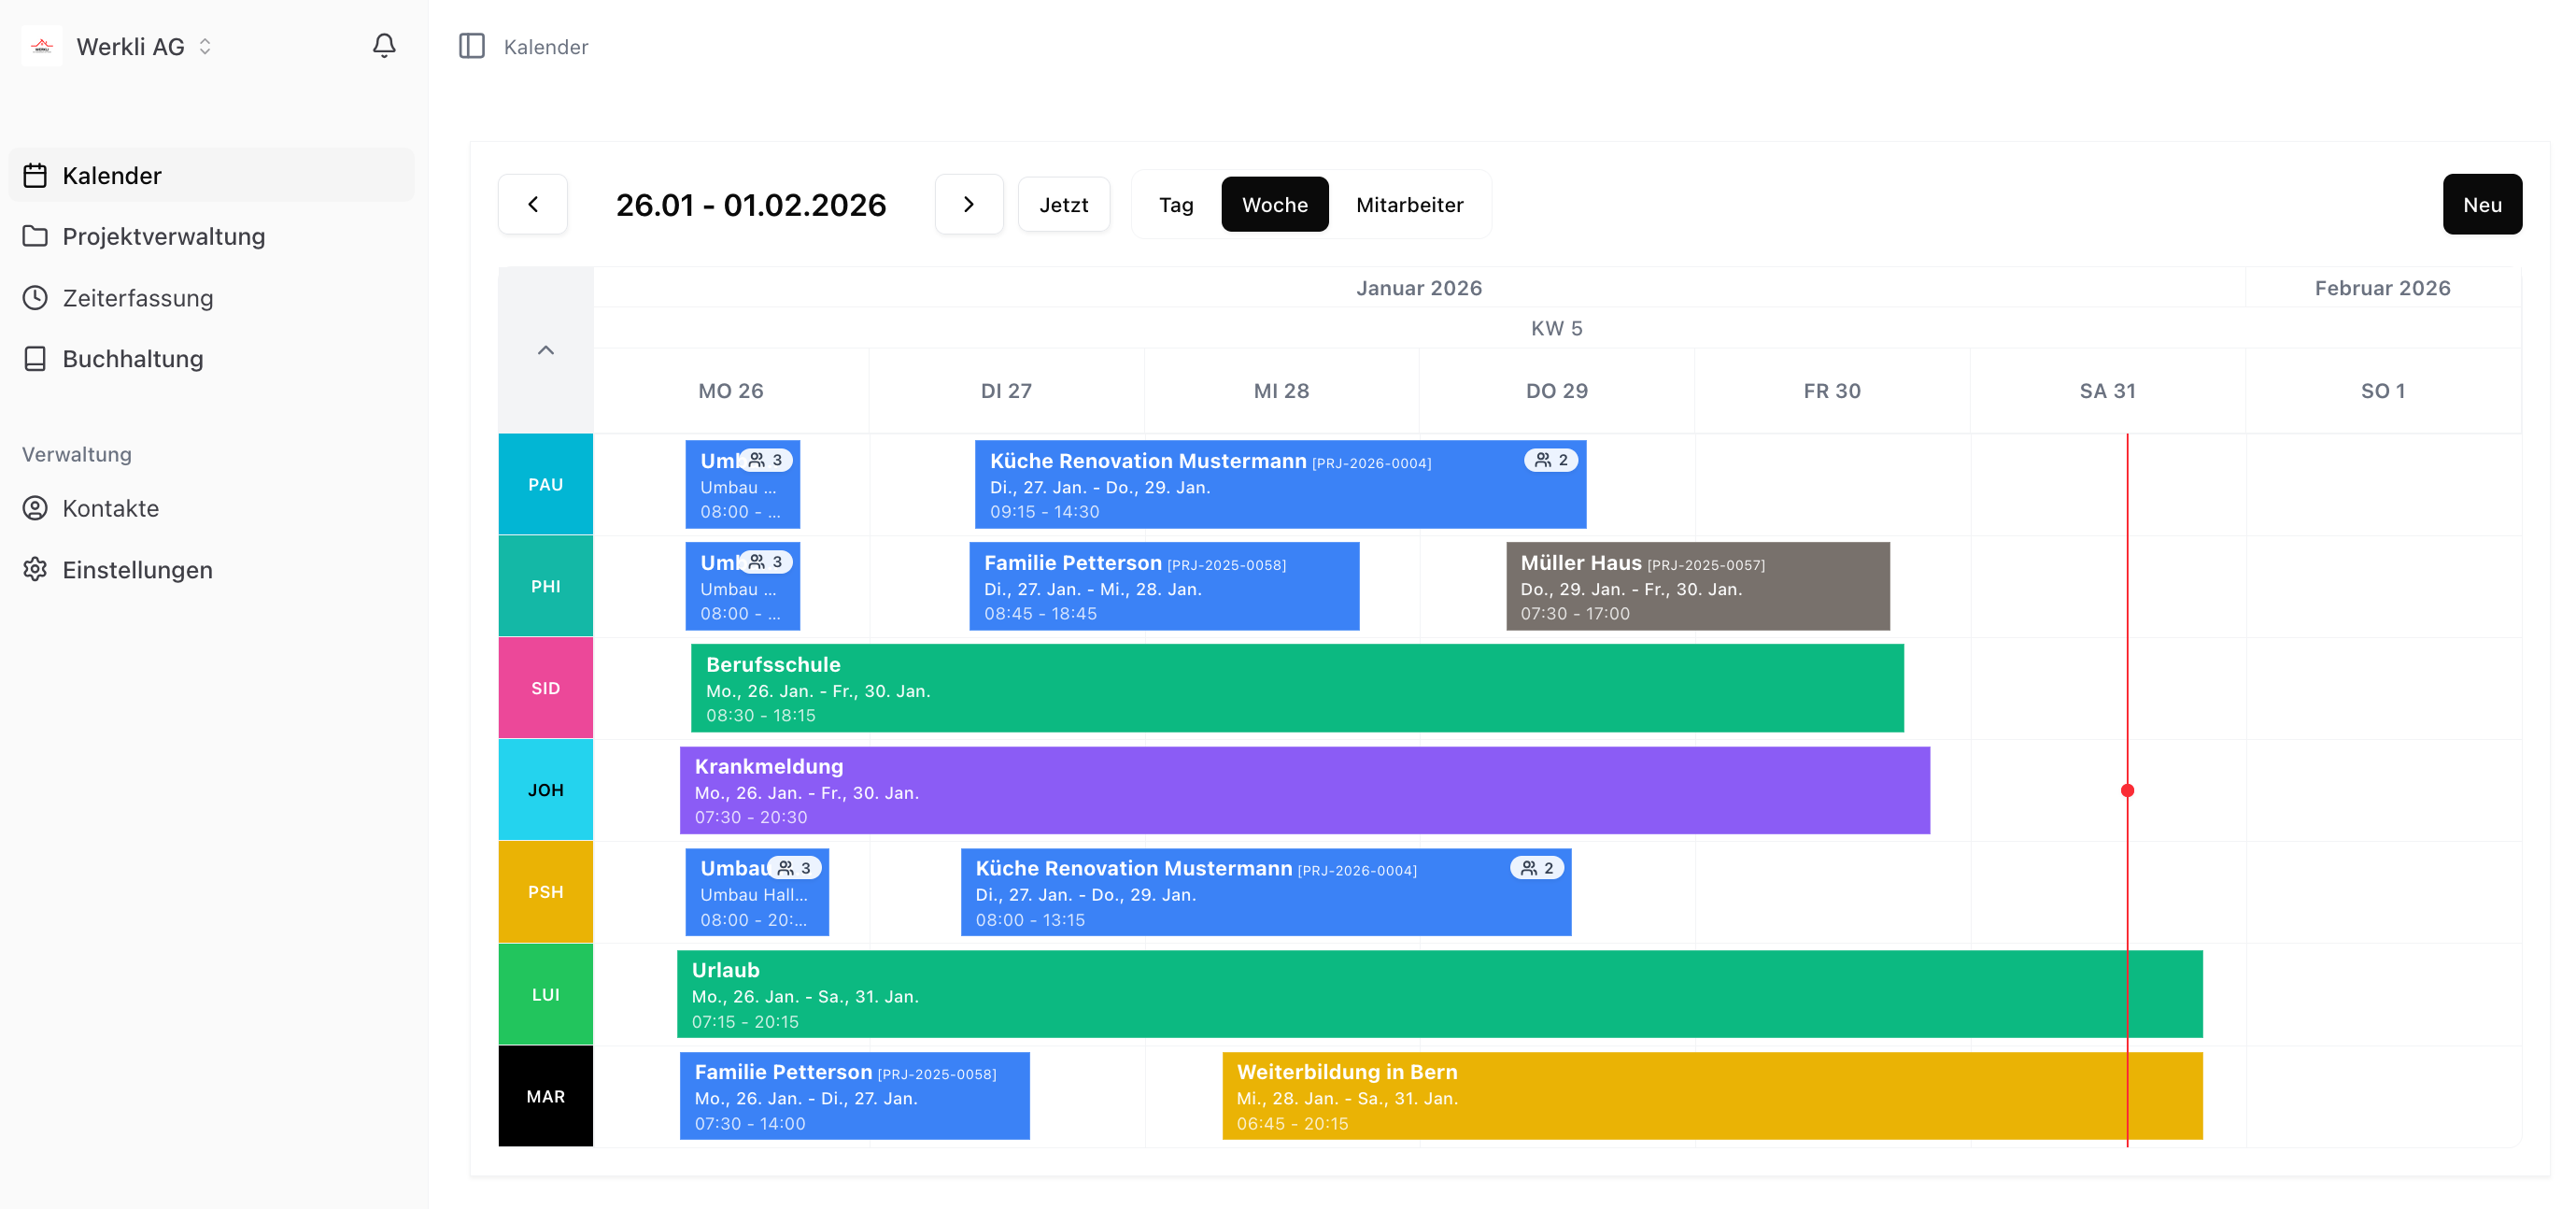Select the PSH employee row label
The width and height of the screenshot is (2576, 1209).
point(546,892)
